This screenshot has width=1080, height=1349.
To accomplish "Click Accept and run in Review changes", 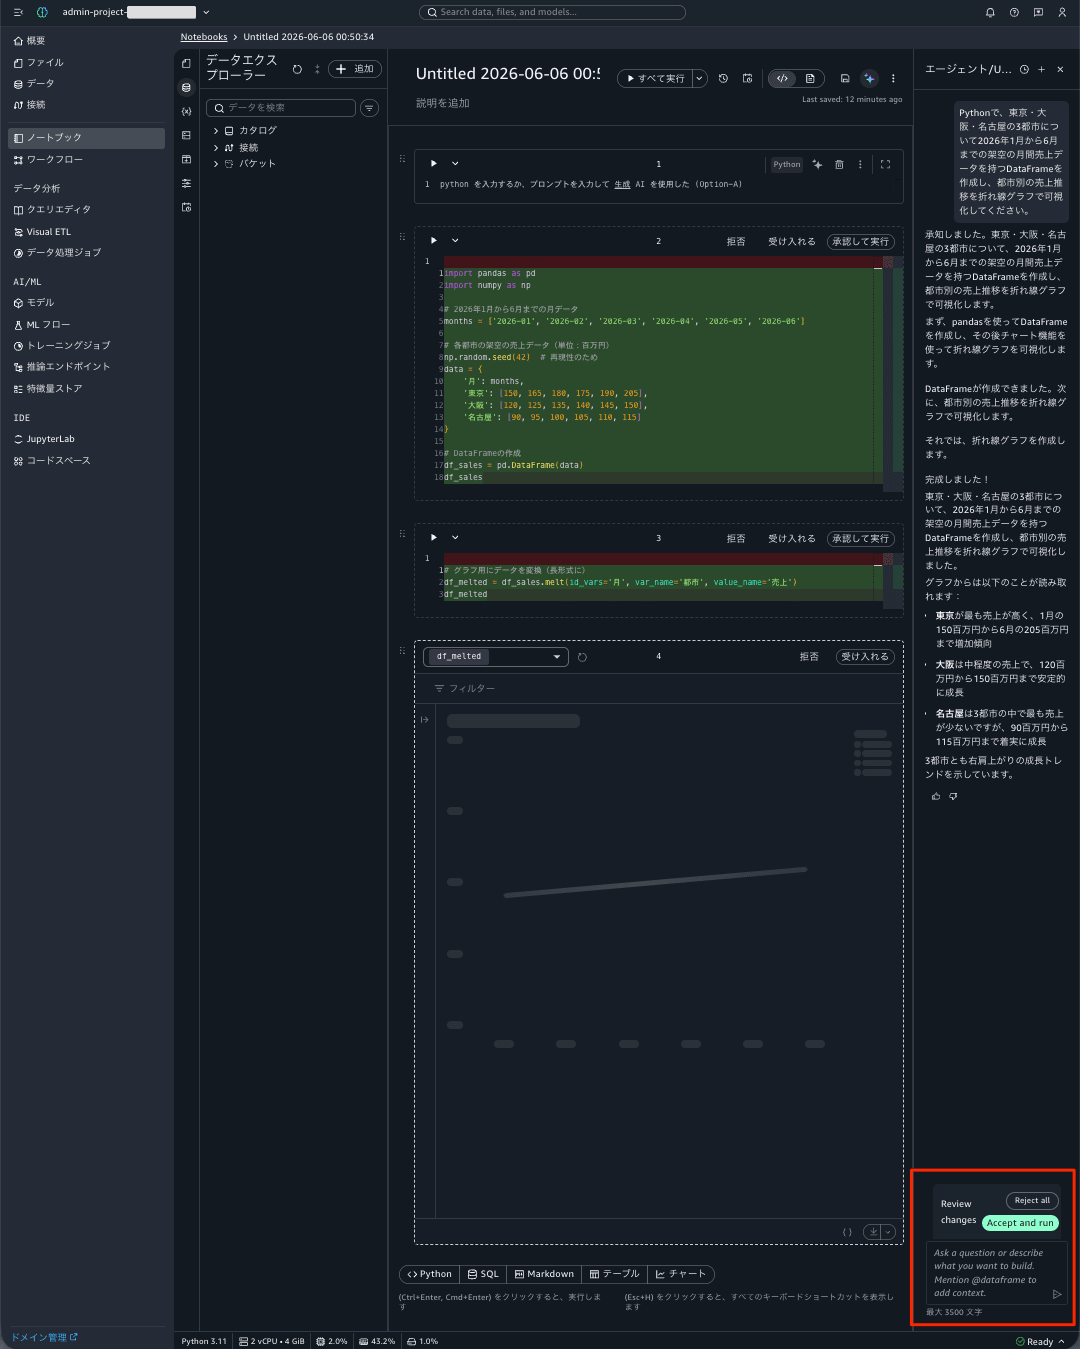I will click(x=1020, y=1223).
